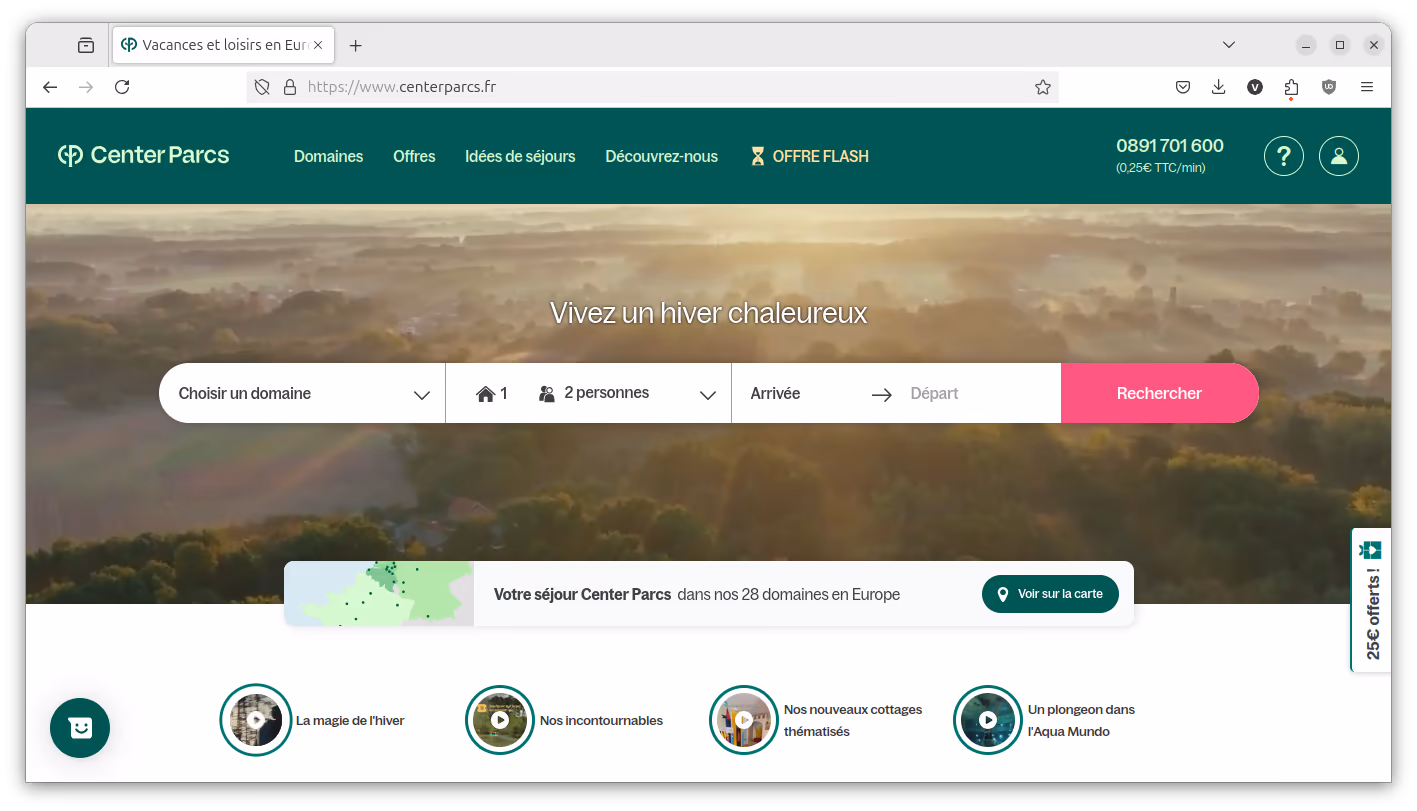Expand the Choisir un domaine dropdown
The height and width of the screenshot is (811, 1417).
coord(302,393)
